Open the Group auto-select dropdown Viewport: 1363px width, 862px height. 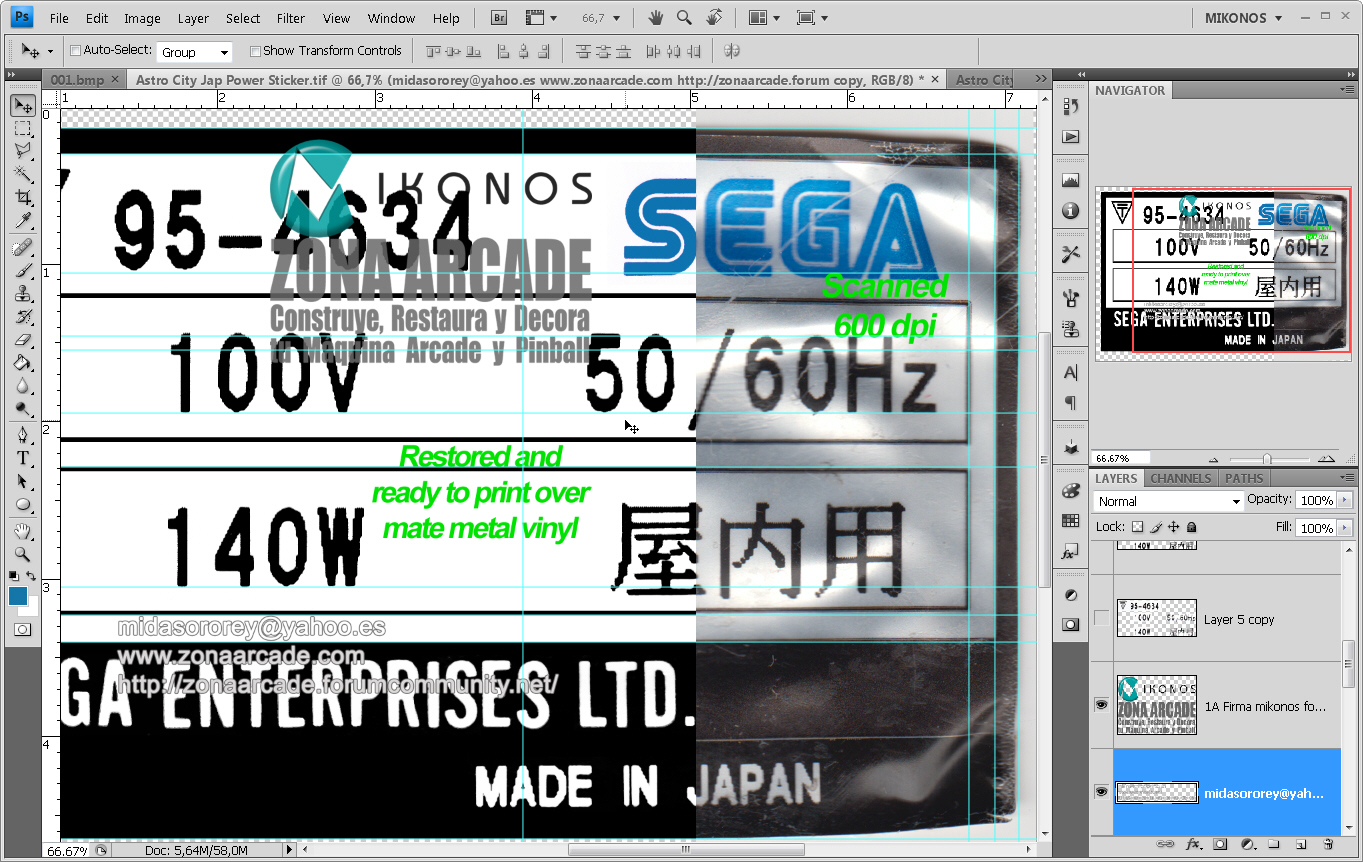pyautogui.click(x=194, y=52)
